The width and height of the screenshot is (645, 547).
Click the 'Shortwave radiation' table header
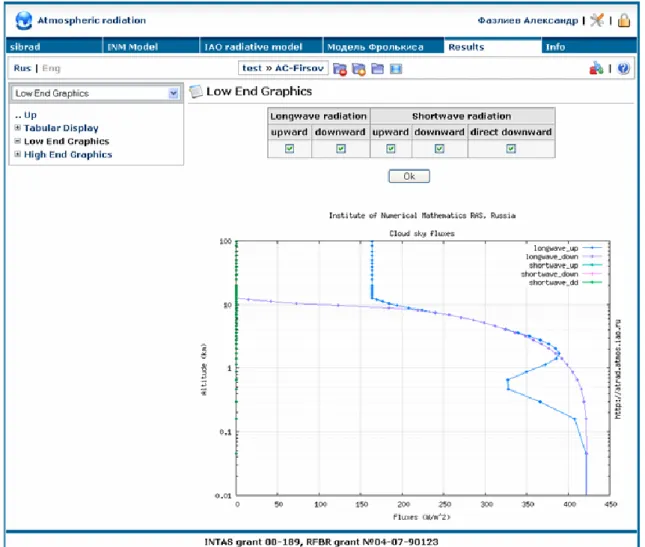(462, 116)
